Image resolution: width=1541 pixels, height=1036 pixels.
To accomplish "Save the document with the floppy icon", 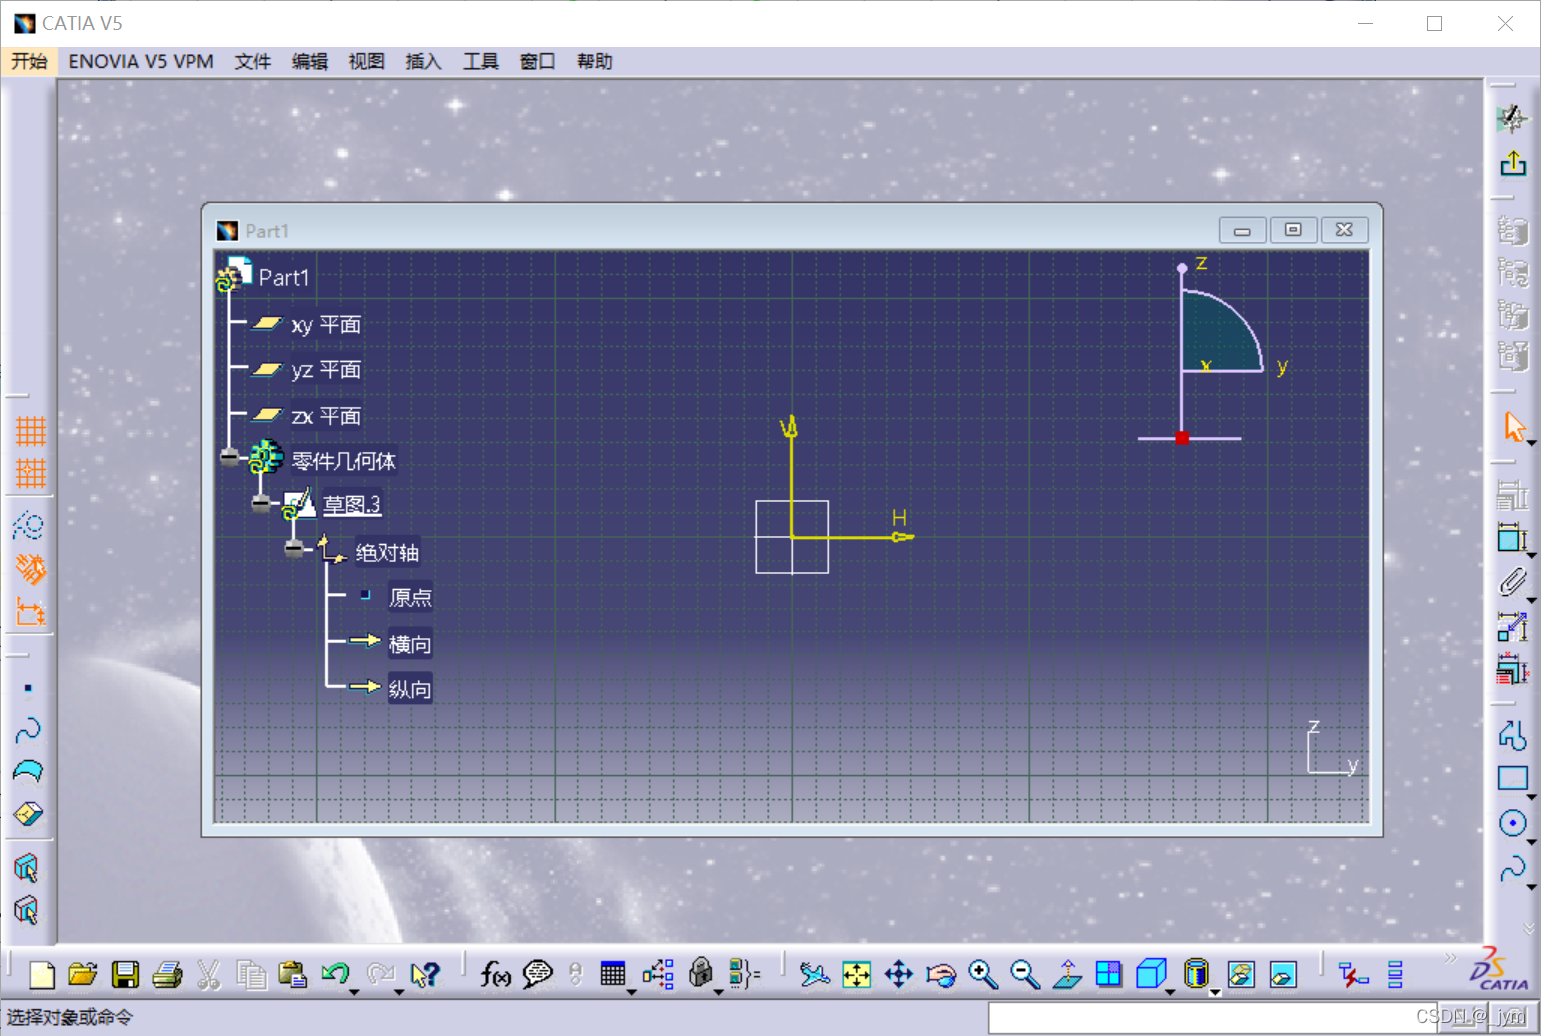I will coord(125,974).
